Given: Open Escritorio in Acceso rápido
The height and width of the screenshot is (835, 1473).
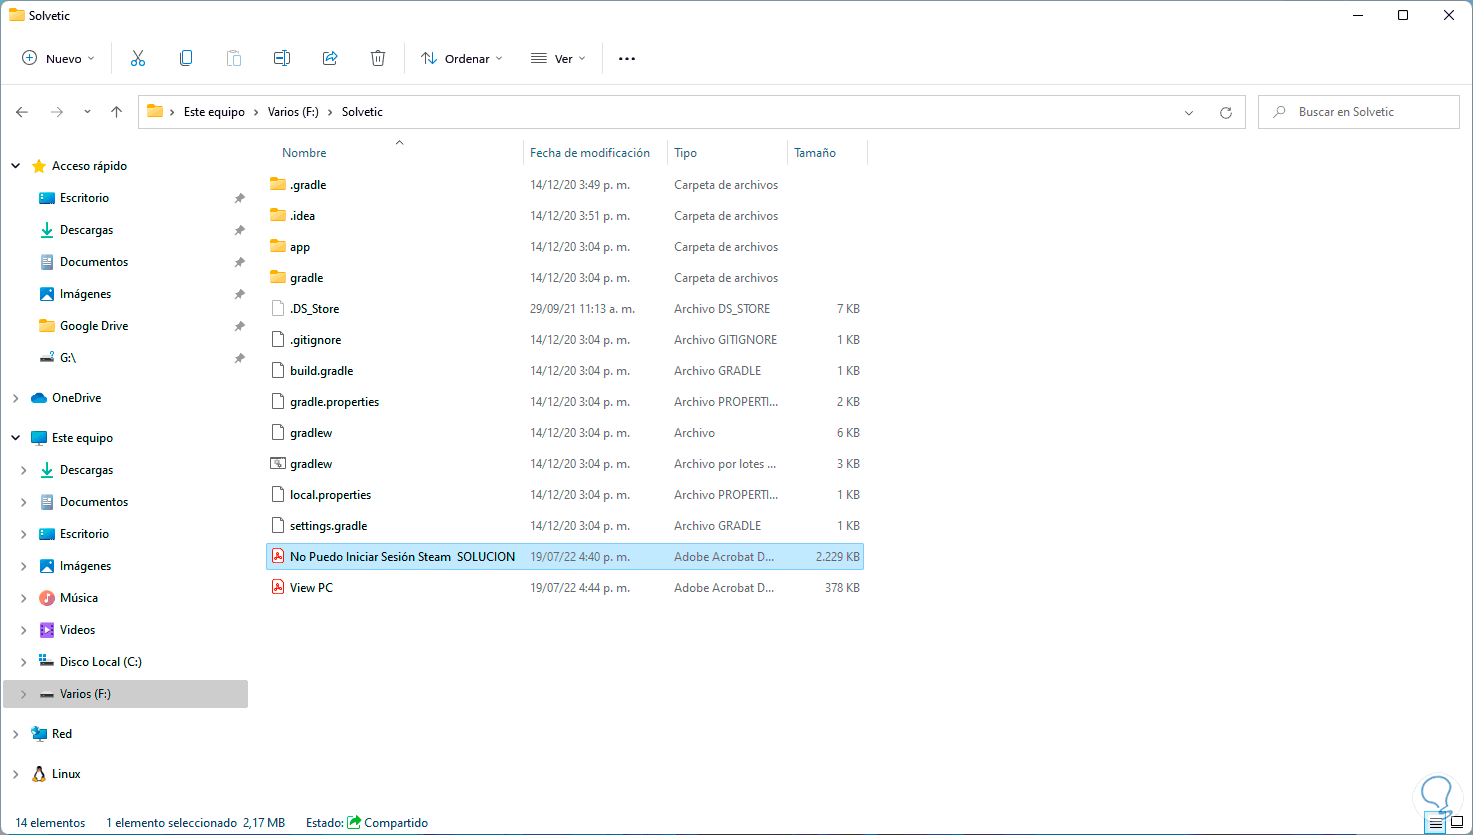Looking at the screenshot, I should [x=84, y=198].
